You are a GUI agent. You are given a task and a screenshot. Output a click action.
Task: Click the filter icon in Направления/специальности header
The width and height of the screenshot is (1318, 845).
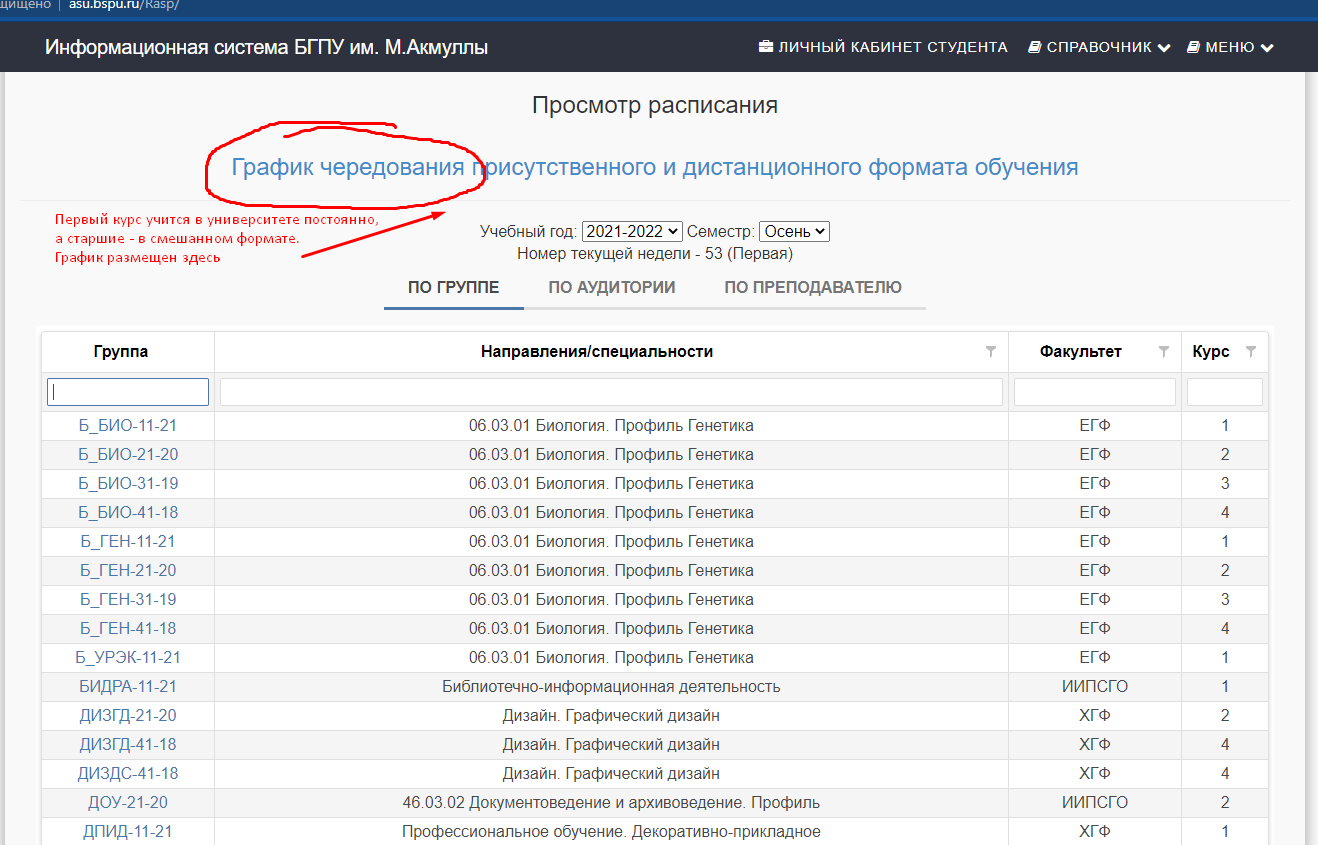[991, 352]
